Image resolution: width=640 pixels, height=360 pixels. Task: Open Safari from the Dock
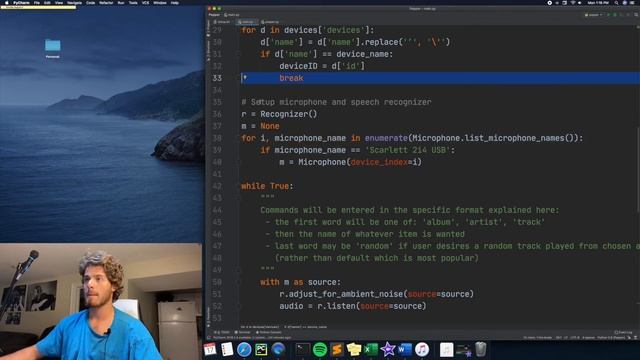click(244, 350)
